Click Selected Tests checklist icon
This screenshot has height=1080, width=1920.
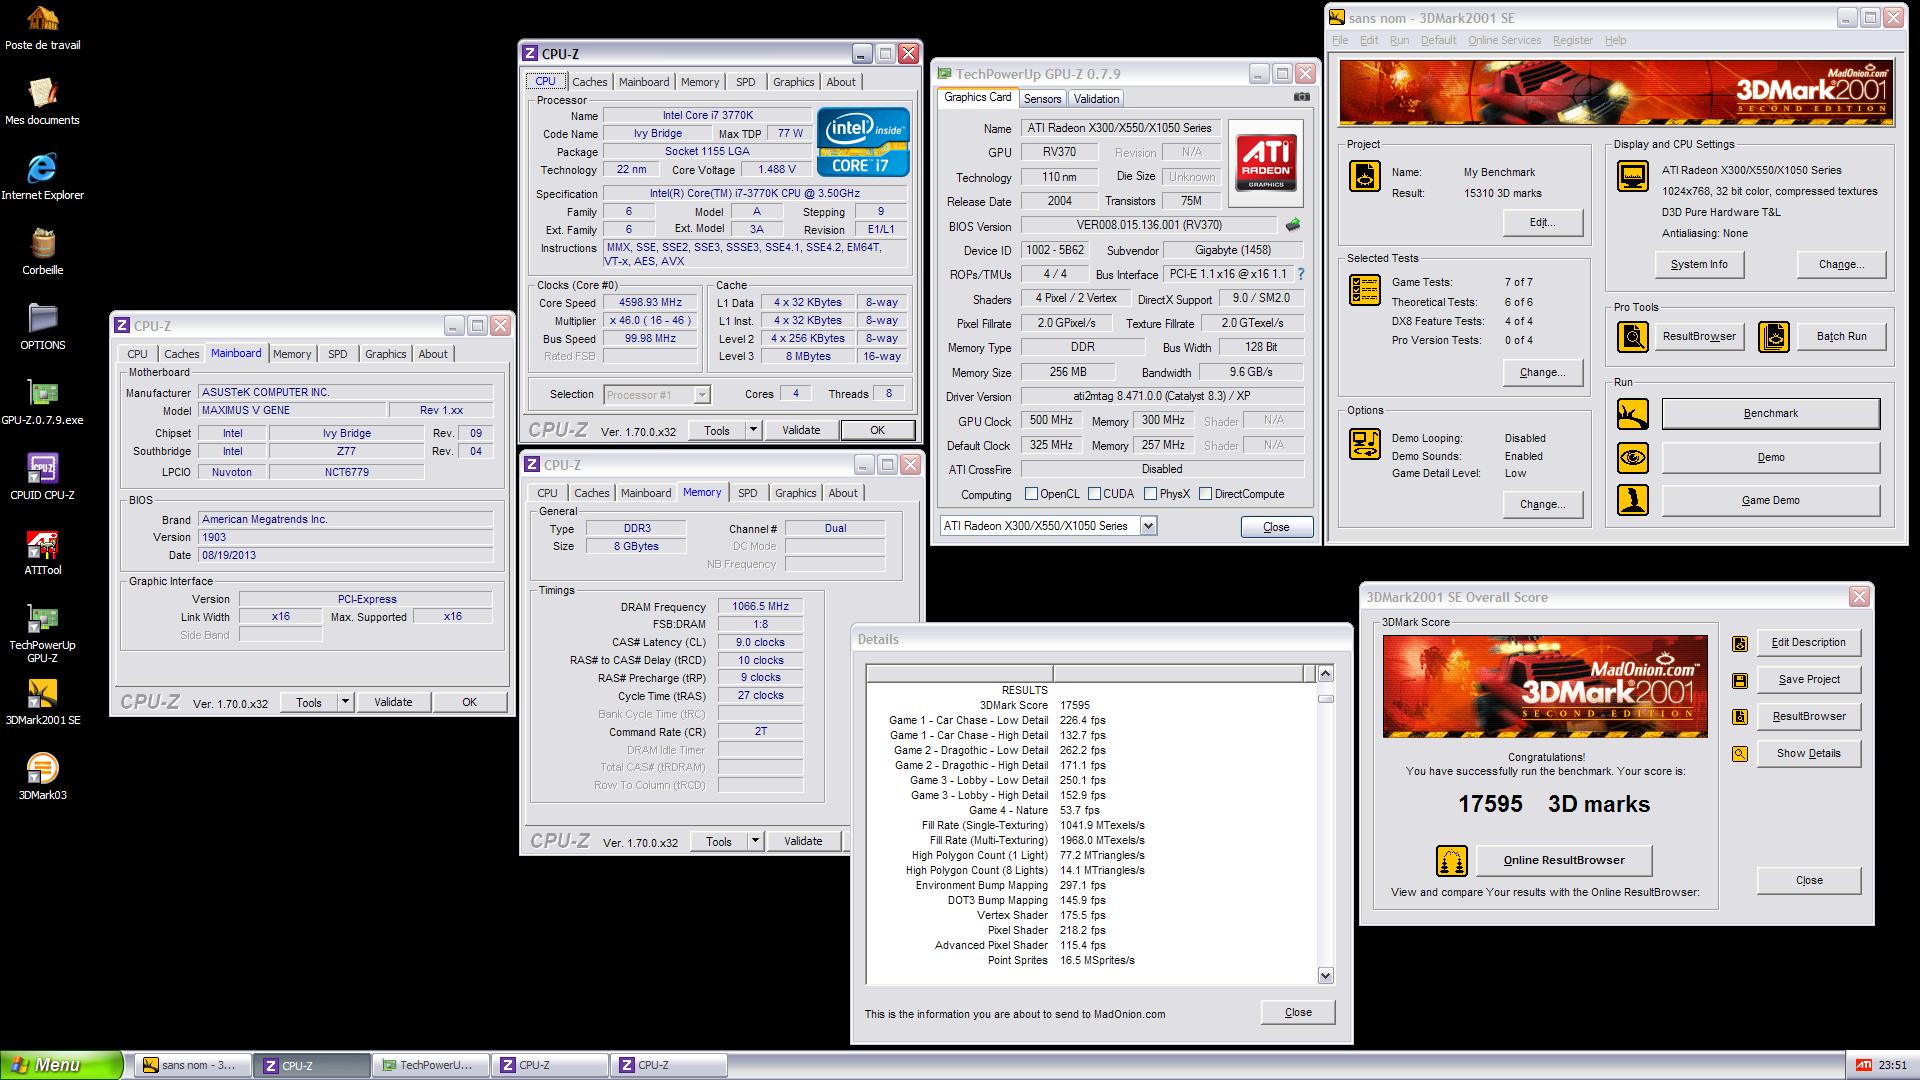1365,290
